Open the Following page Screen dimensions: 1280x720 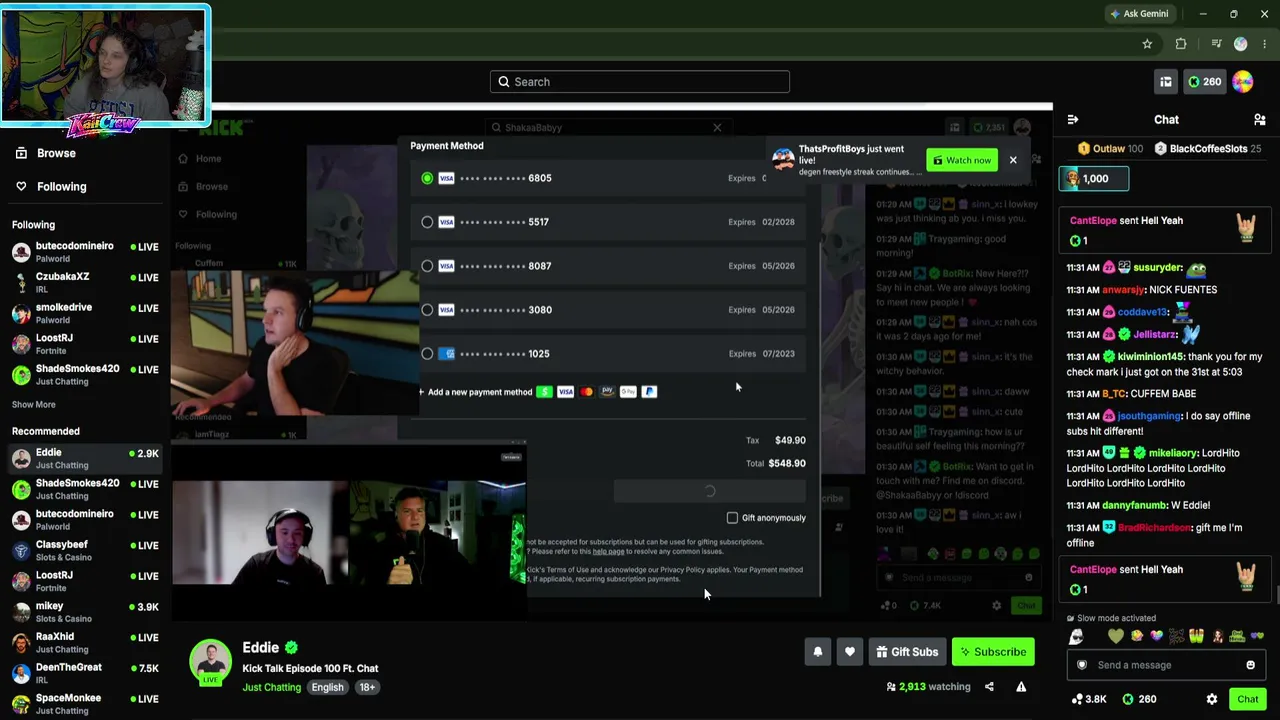pos(62,186)
